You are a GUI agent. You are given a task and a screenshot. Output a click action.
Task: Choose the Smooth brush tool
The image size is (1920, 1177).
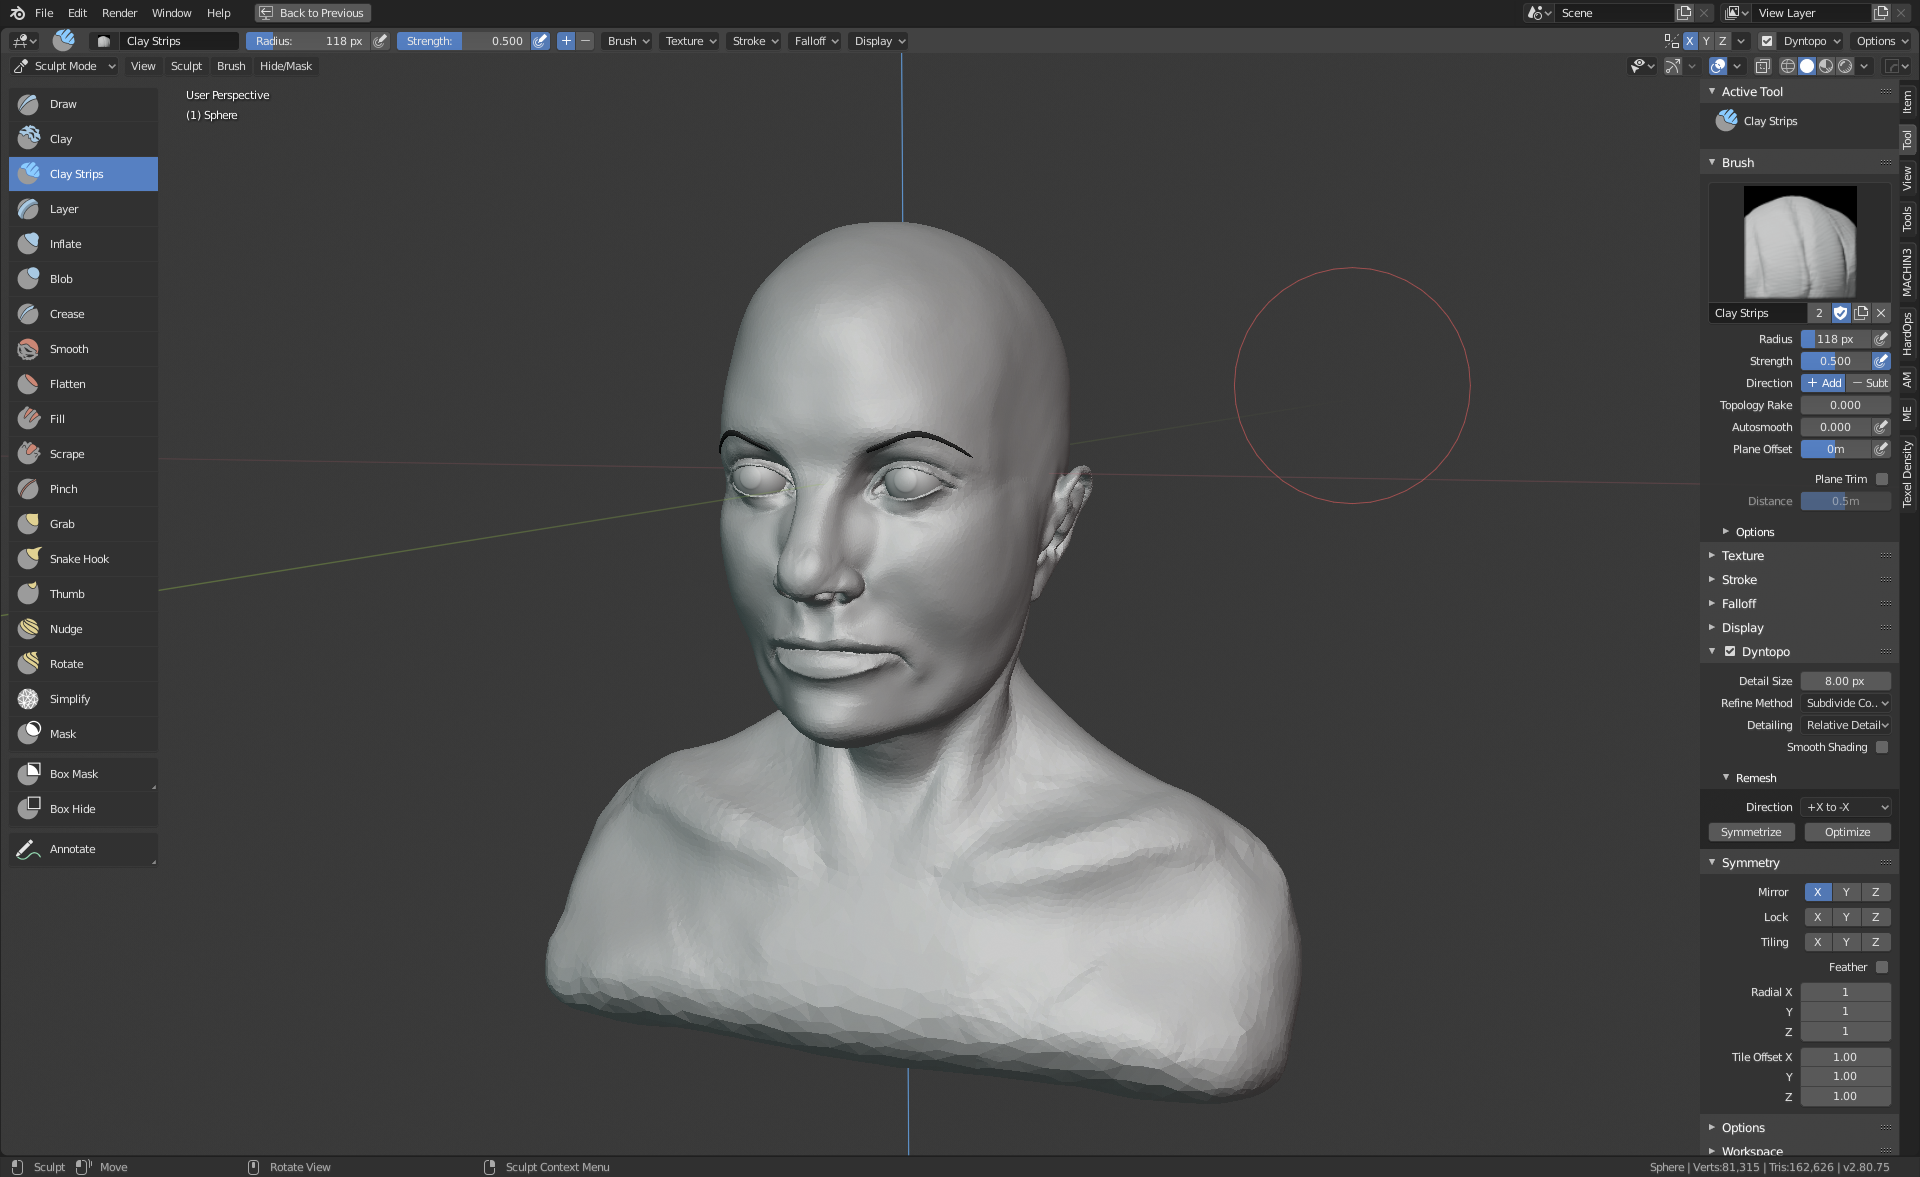click(69, 349)
